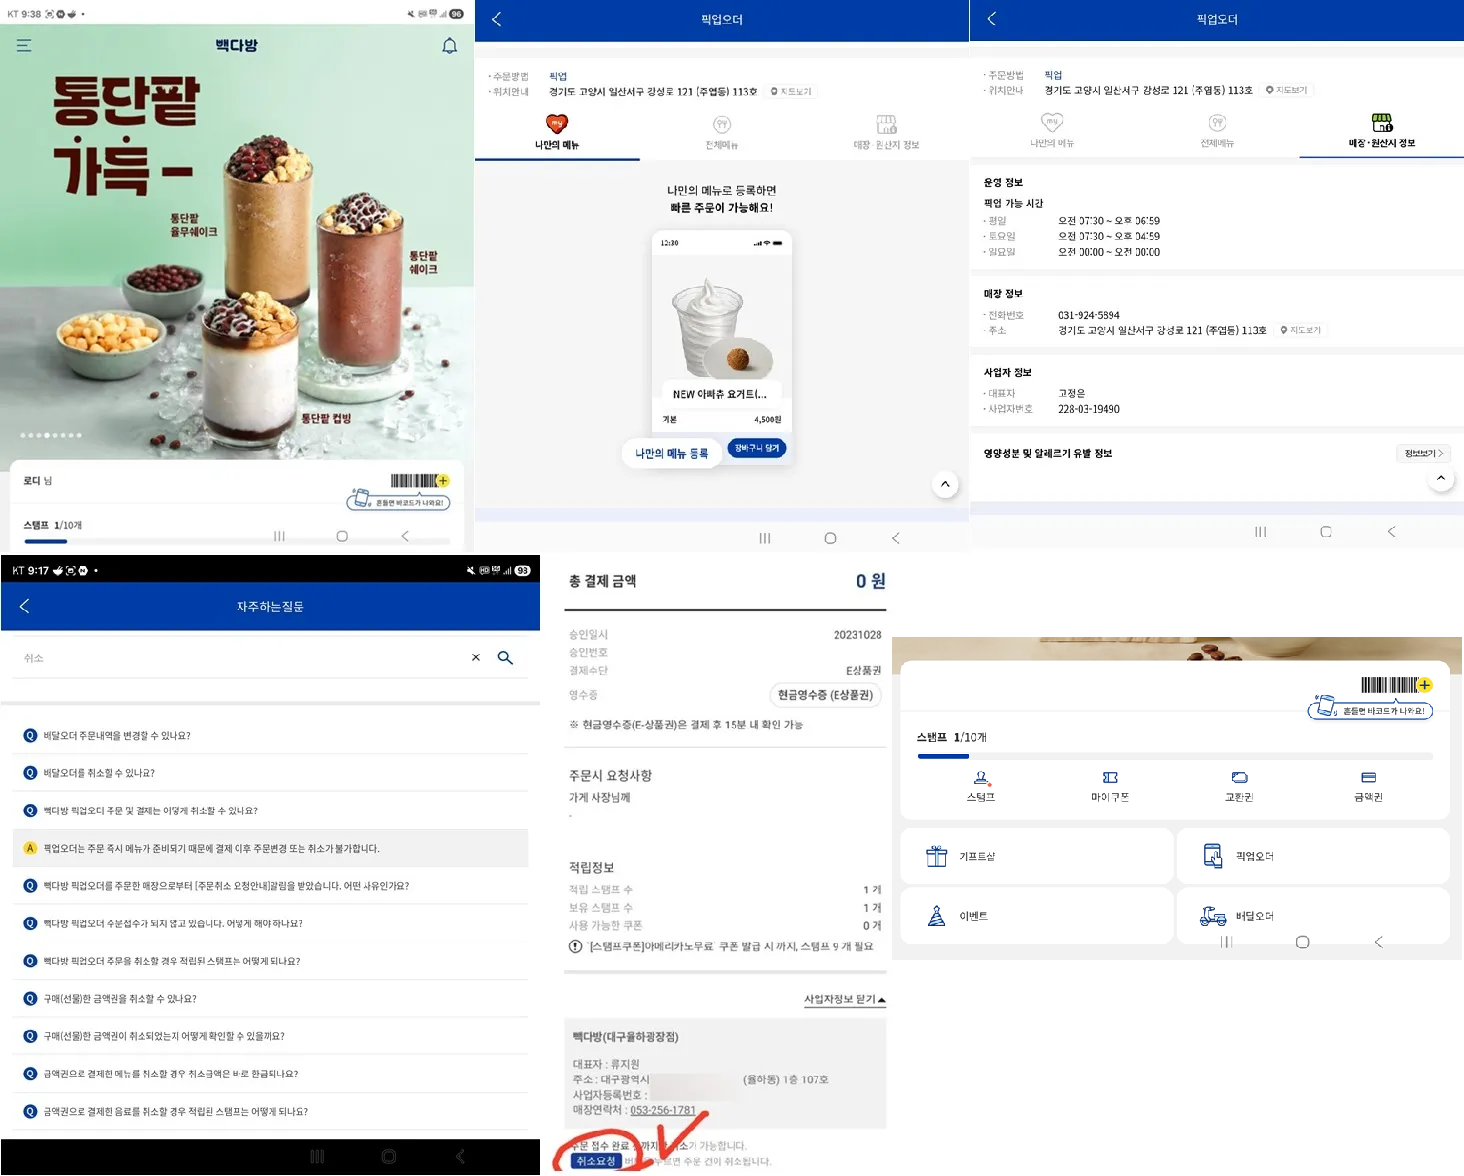Go back from the 자주하는질문 screen
This screenshot has width=1464, height=1176.
[x=25, y=606]
